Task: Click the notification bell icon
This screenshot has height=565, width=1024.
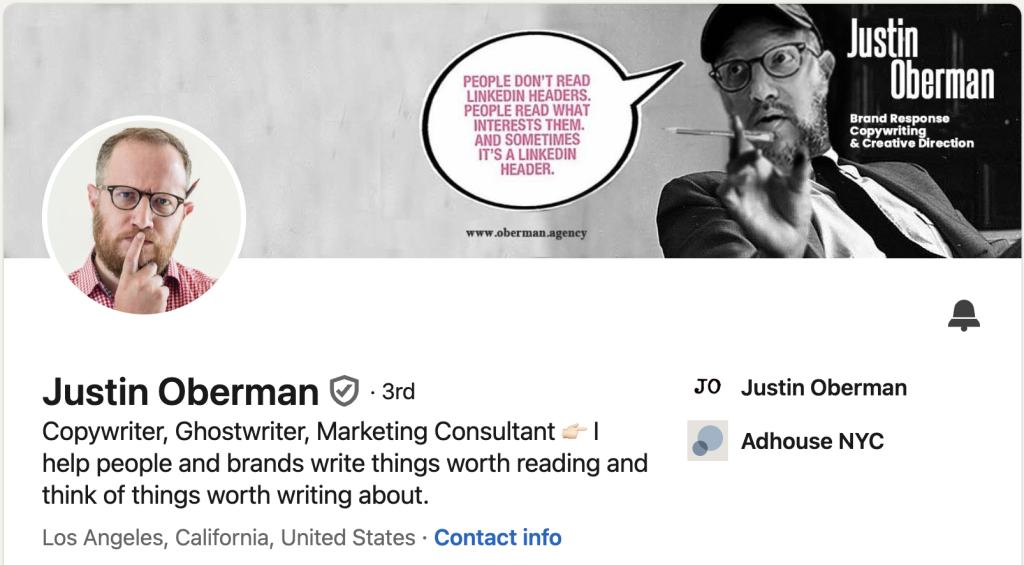Action: pyautogui.click(x=964, y=315)
